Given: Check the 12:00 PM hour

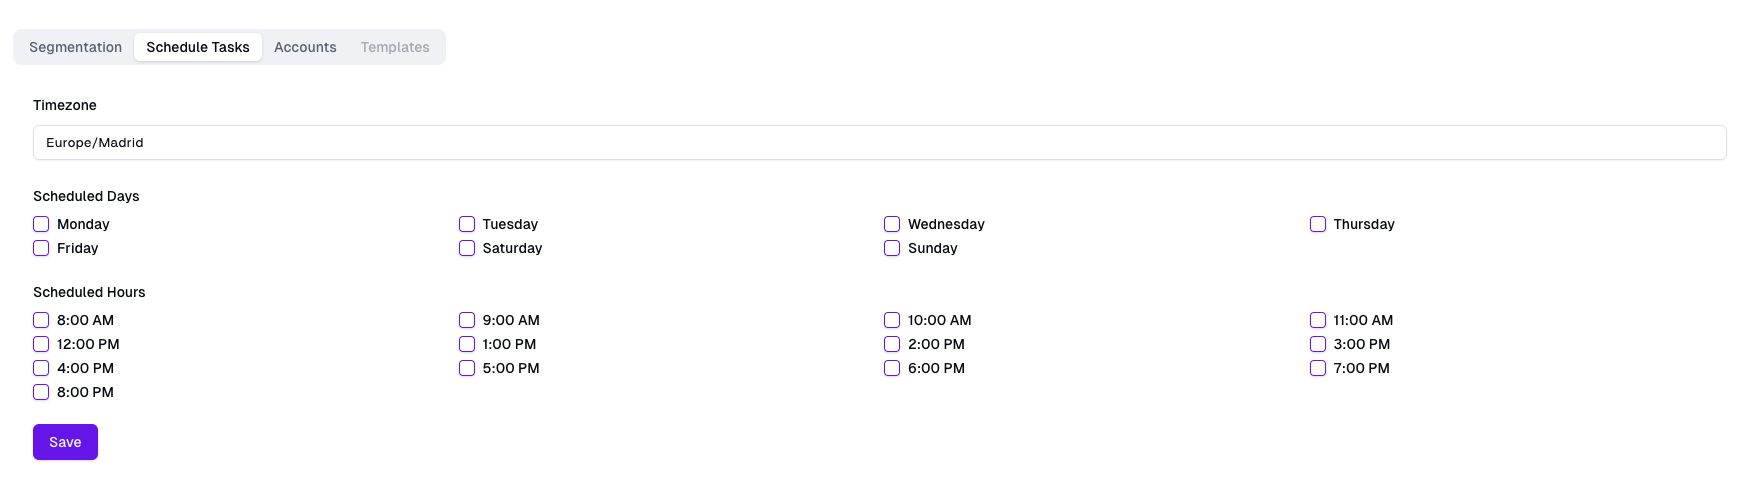Looking at the screenshot, I should [41, 344].
